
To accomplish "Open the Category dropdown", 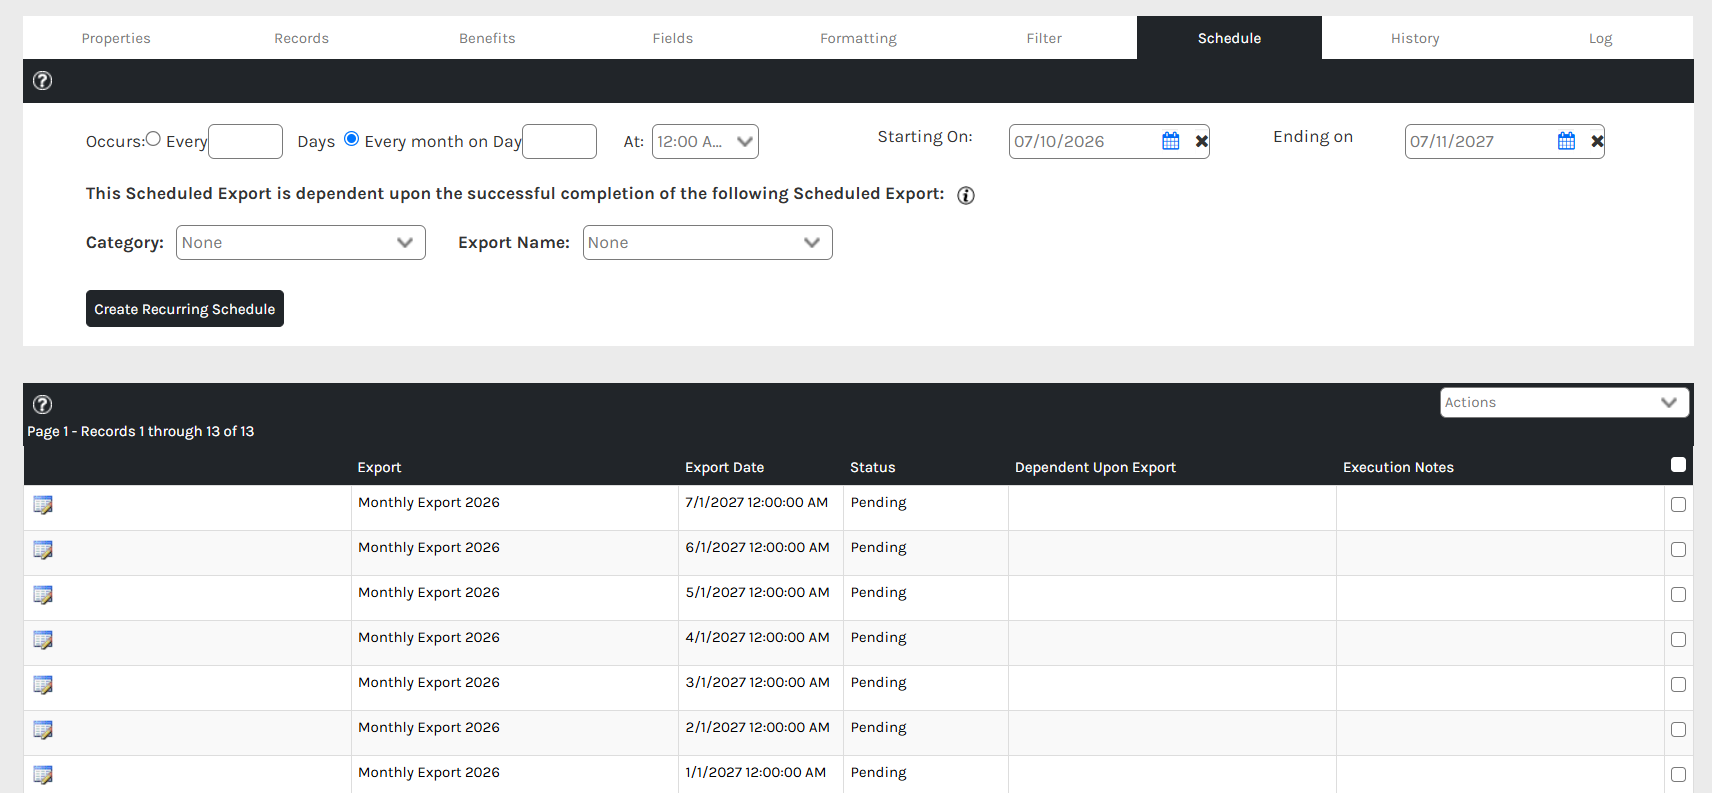I will click(x=301, y=242).
